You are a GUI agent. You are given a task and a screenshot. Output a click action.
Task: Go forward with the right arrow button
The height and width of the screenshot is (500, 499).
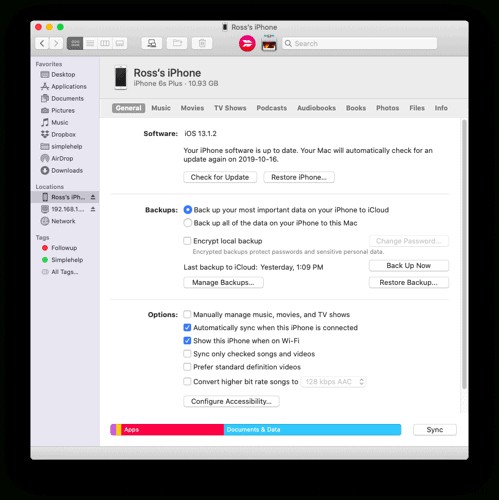tap(56, 43)
